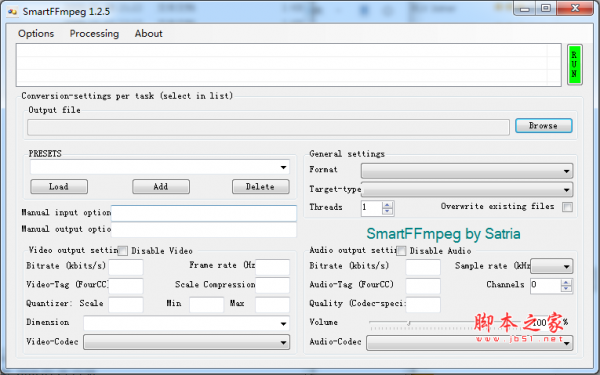Click the Quality (Codec-specific) field
600x375 pixels.
coord(423,305)
